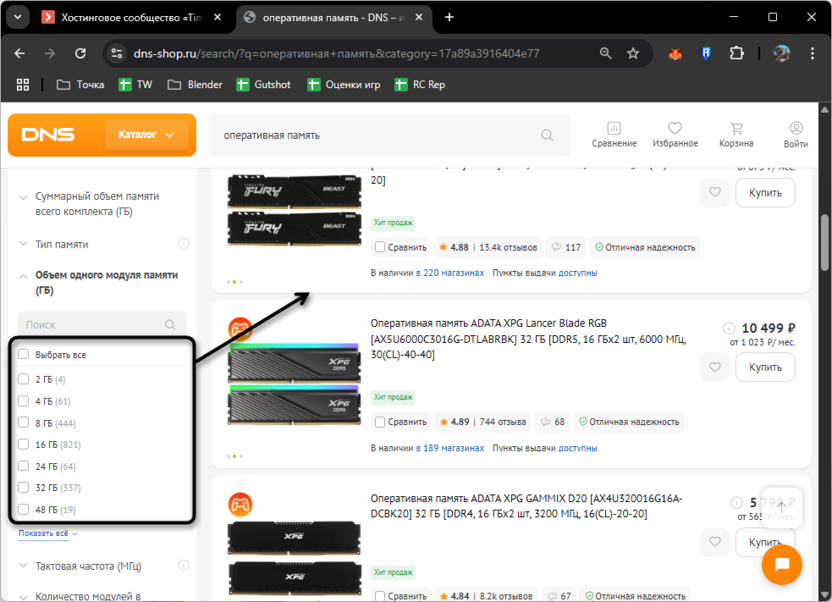Check the 4 ГБ filter checkbox
832x602 pixels.
pyautogui.click(x=23, y=401)
